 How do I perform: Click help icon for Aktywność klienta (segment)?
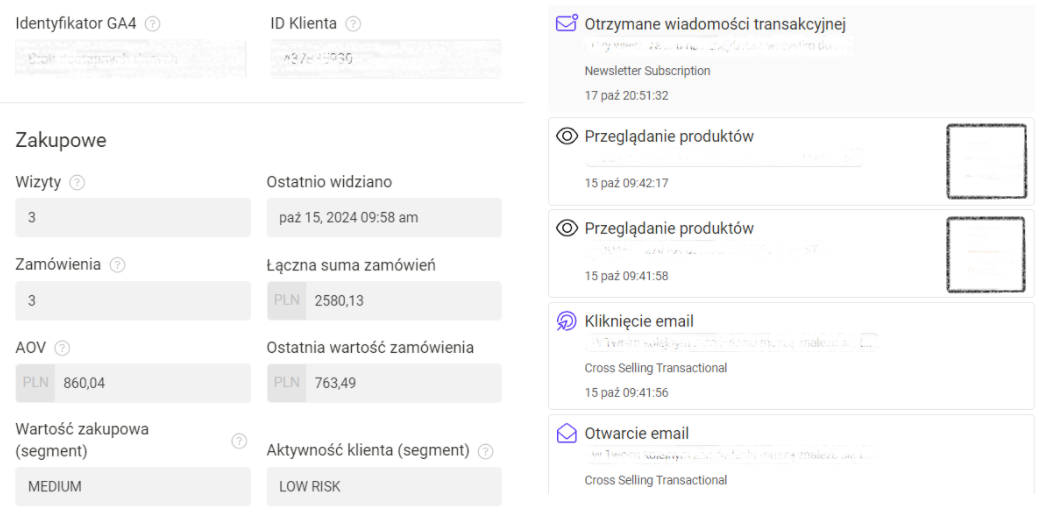point(485,451)
